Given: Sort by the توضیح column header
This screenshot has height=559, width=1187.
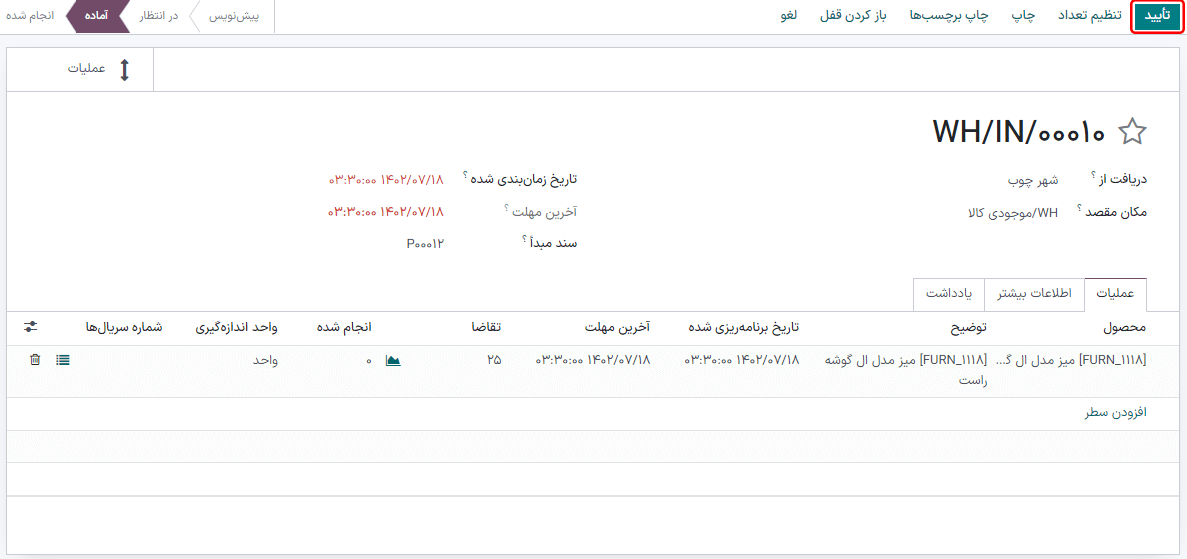Looking at the screenshot, I should 970,327.
